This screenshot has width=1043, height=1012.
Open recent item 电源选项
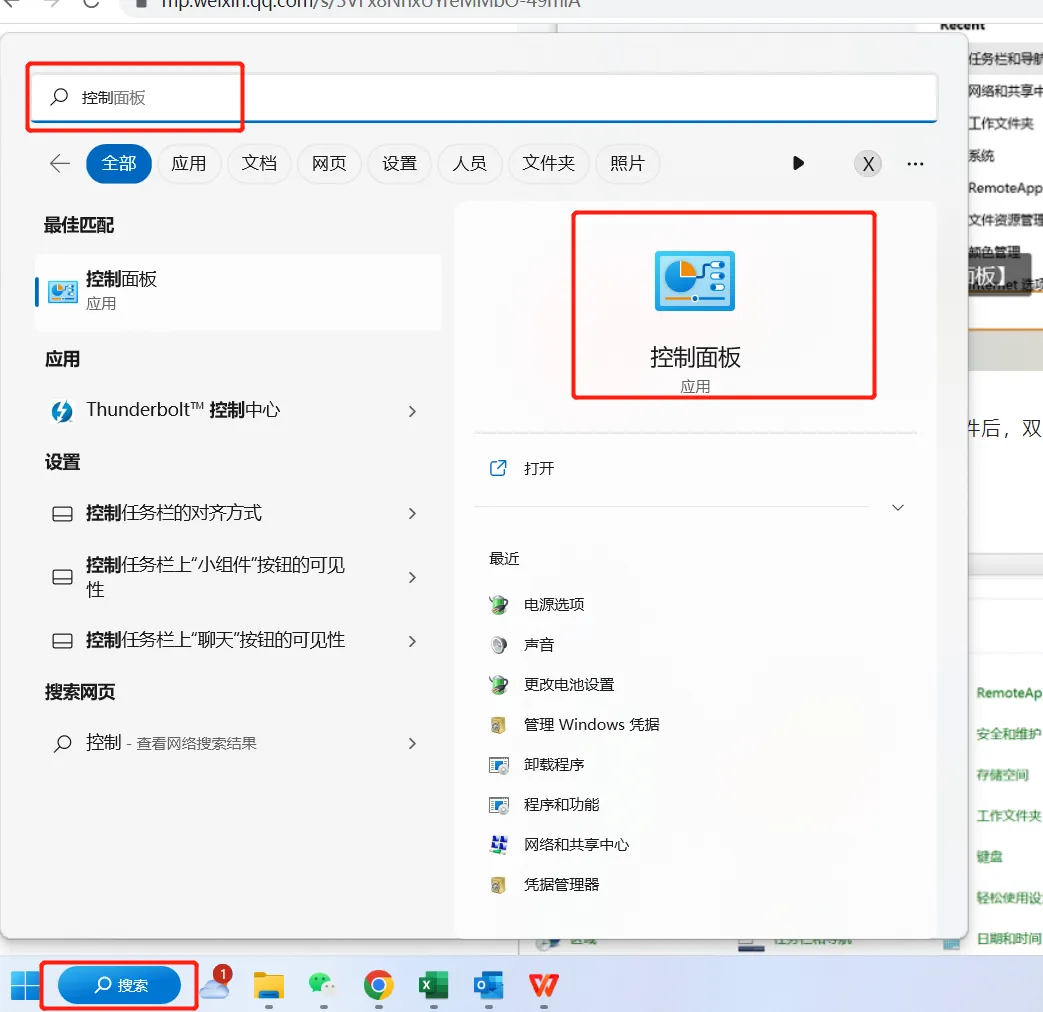553,605
